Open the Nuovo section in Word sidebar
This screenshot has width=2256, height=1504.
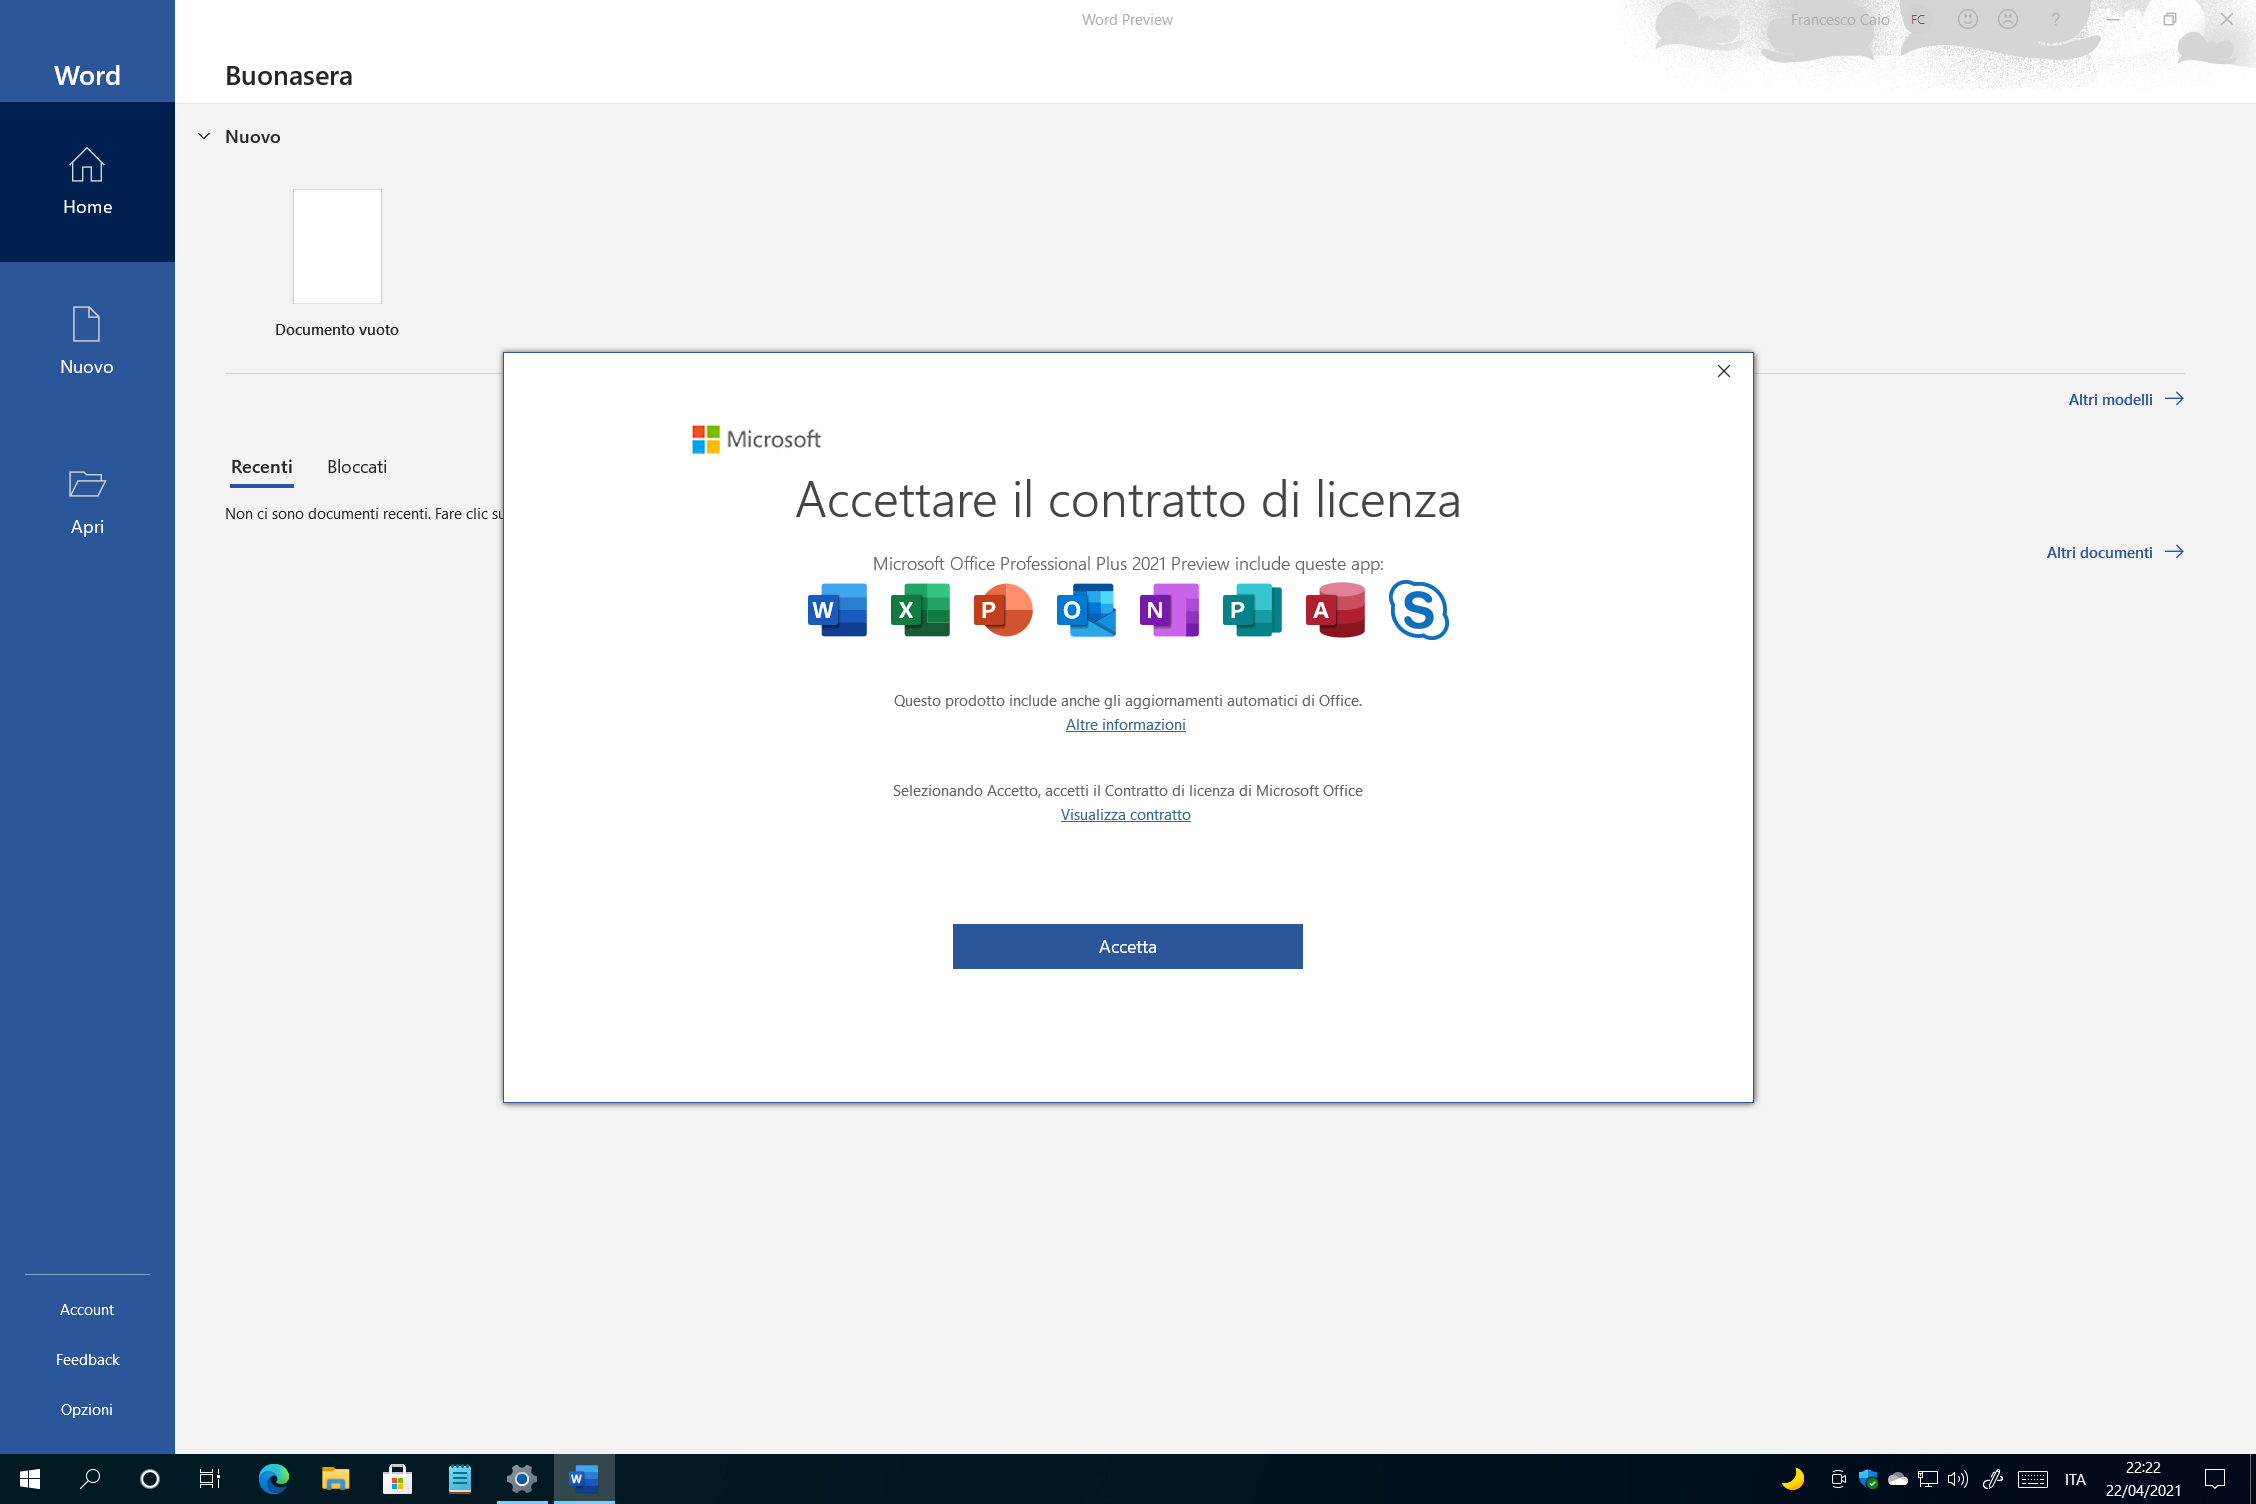tap(87, 342)
